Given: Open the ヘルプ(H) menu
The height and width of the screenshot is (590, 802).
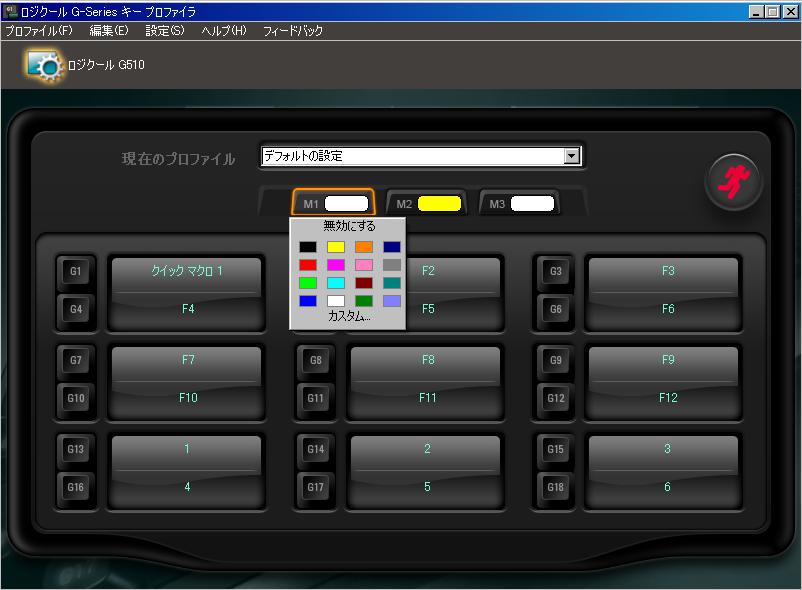Looking at the screenshot, I should coord(223,31).
